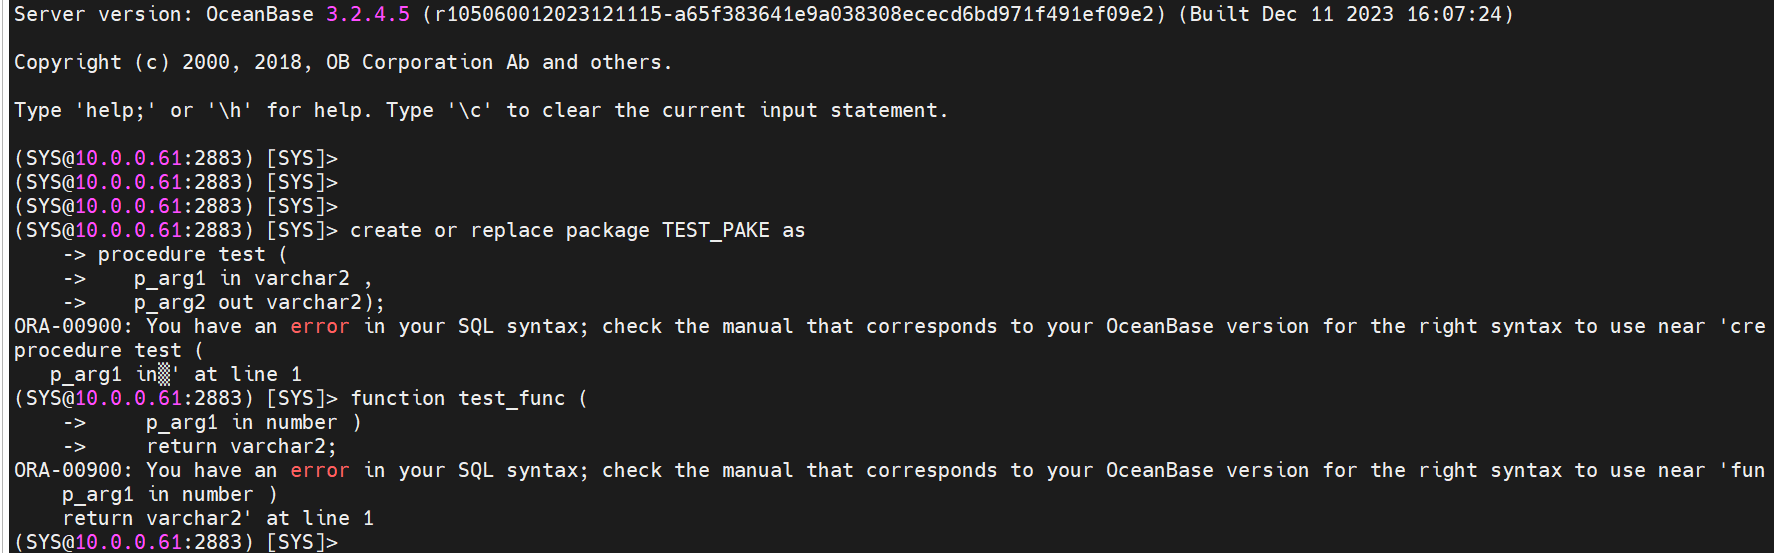This screenshot has height=553, width=1774.
Task: Click the second ORA-00900 error code
Action: [68, 470]
